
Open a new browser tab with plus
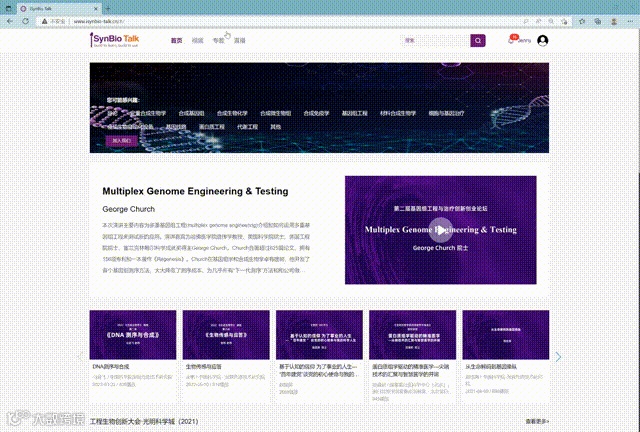click(108, 8)
